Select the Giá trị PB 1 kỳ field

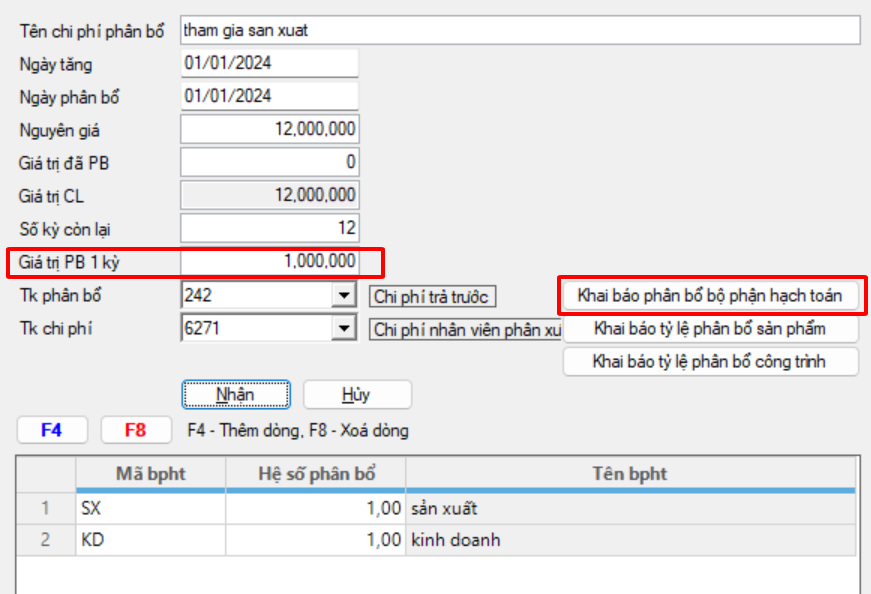tap(268, 262)
